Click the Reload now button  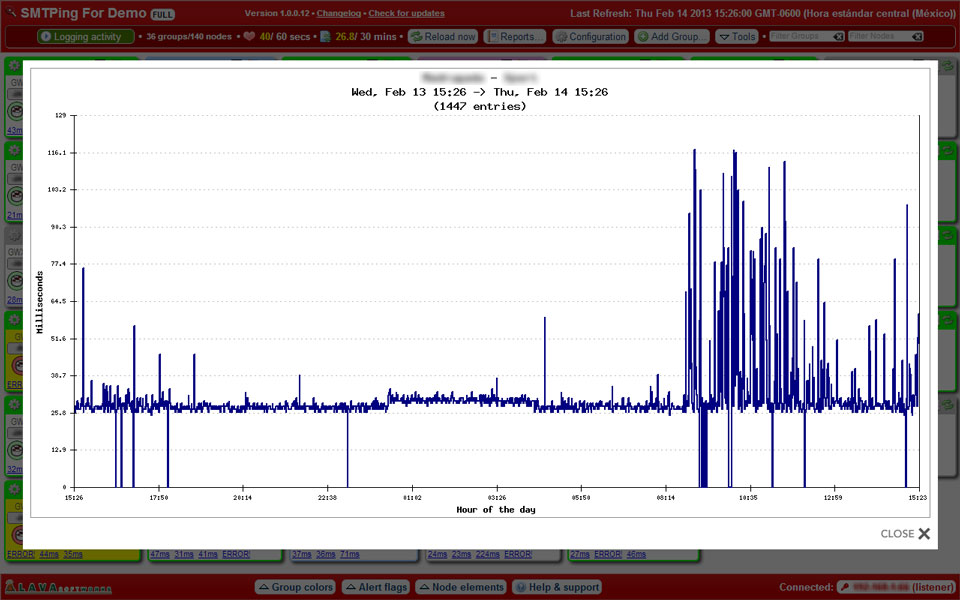click(443, 37)
